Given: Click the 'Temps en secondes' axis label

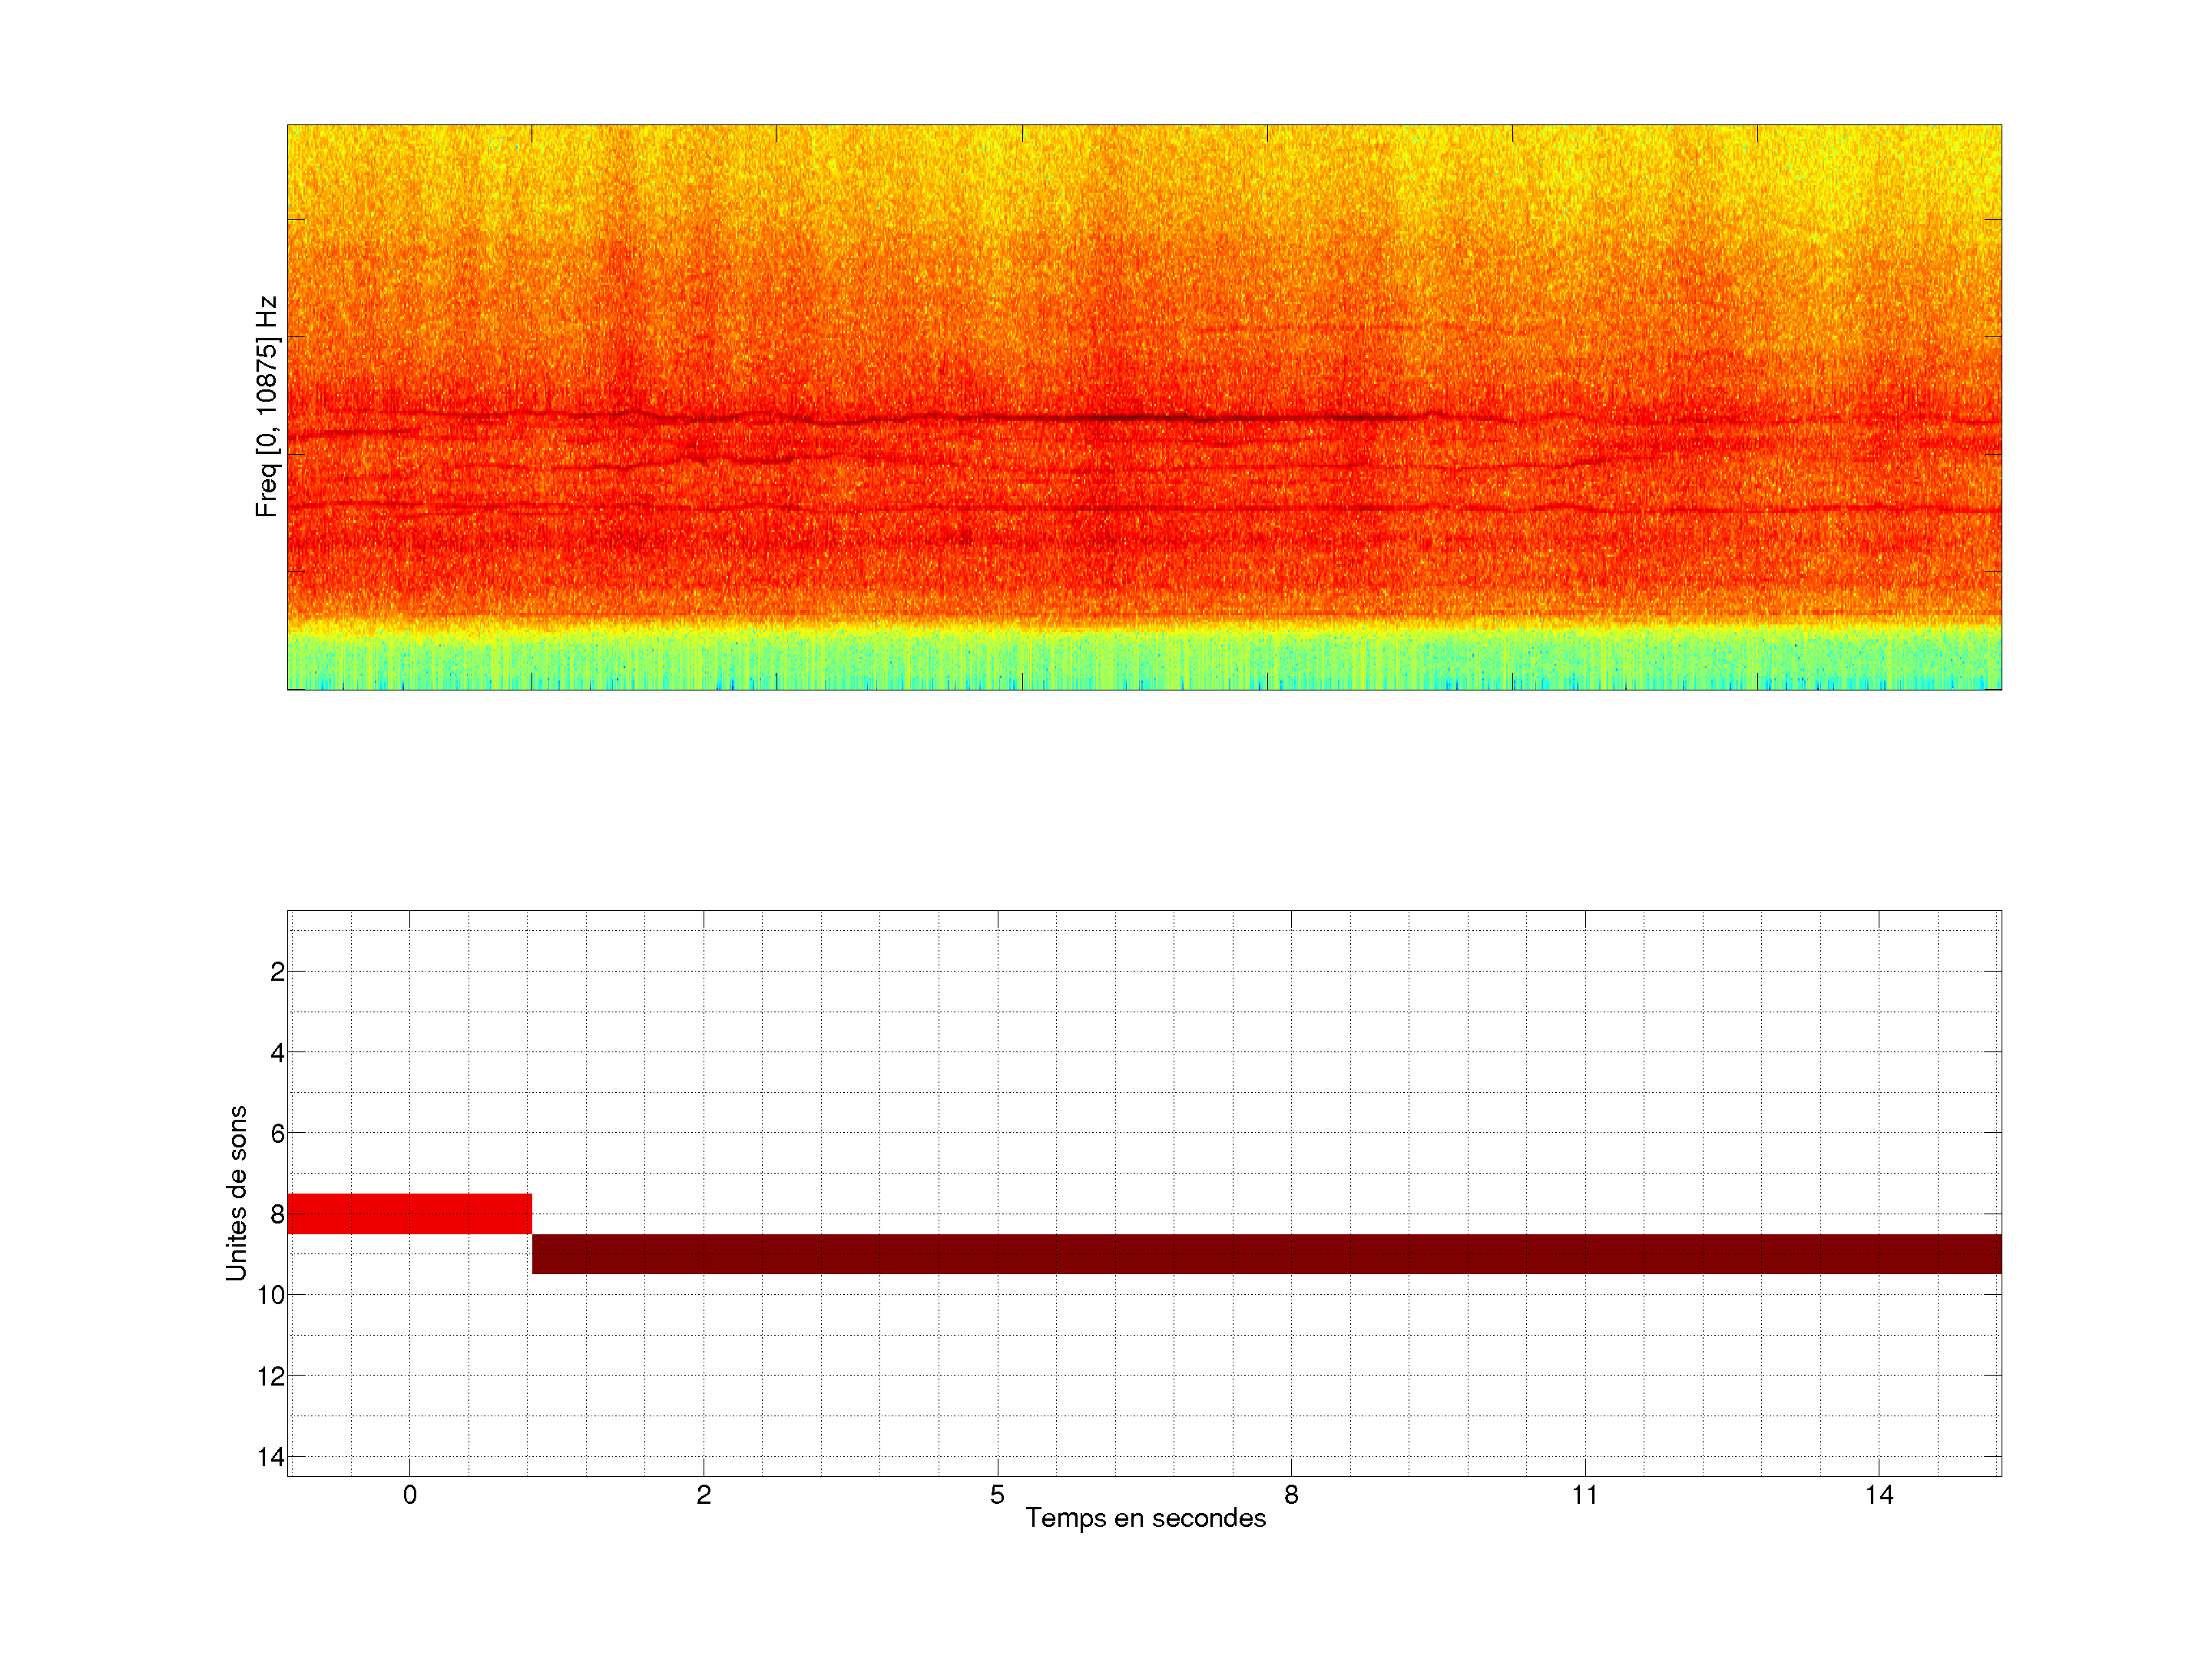Looking at the screenshot, I should click(x=1145, y=1518).
